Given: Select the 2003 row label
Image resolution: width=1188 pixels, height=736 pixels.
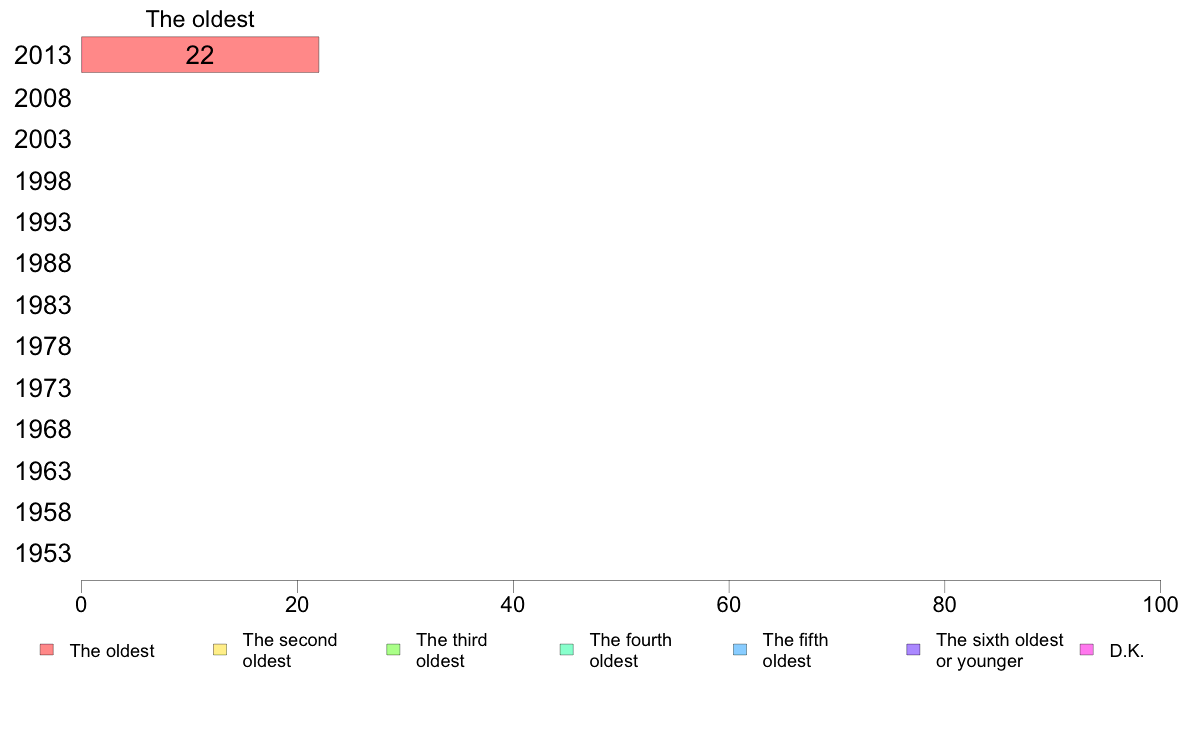Looking at the screenshot, I should [43, 139].
